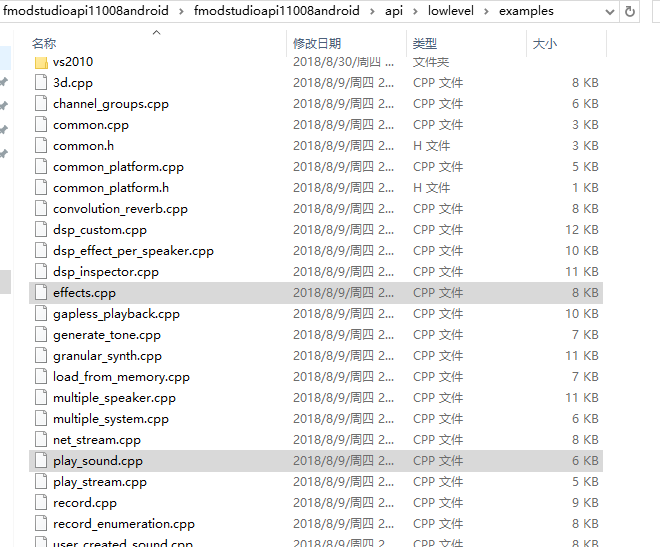Expand the chevron after api breadcrumb

click(x=415, y=11)
